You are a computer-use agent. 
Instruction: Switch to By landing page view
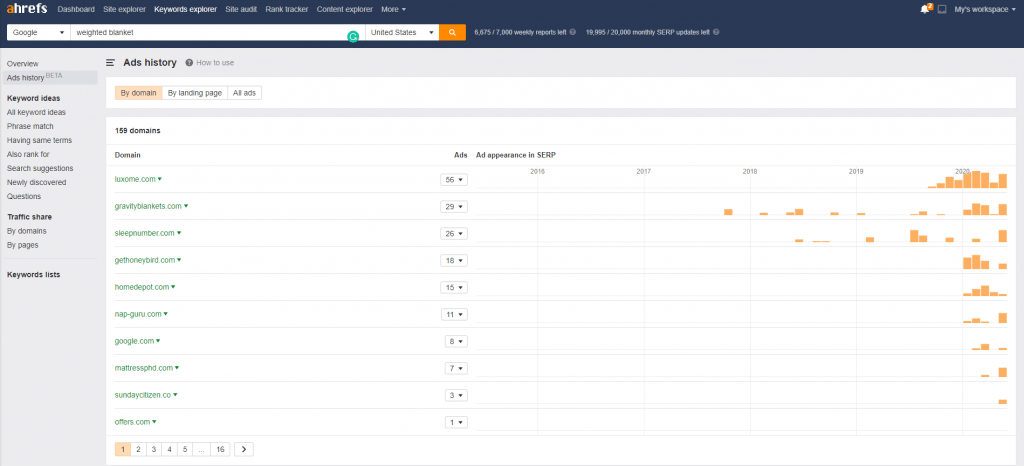[194, 93]
